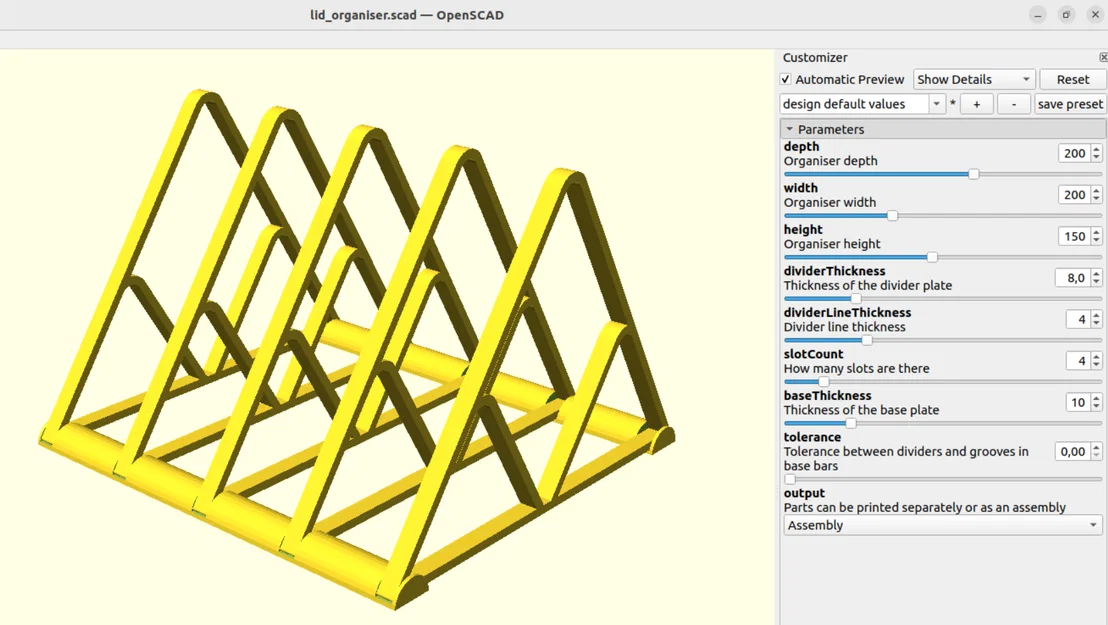Close the OpenSCAD window
This screenshot has width=1108, height=625.
tap(1095, 15)
